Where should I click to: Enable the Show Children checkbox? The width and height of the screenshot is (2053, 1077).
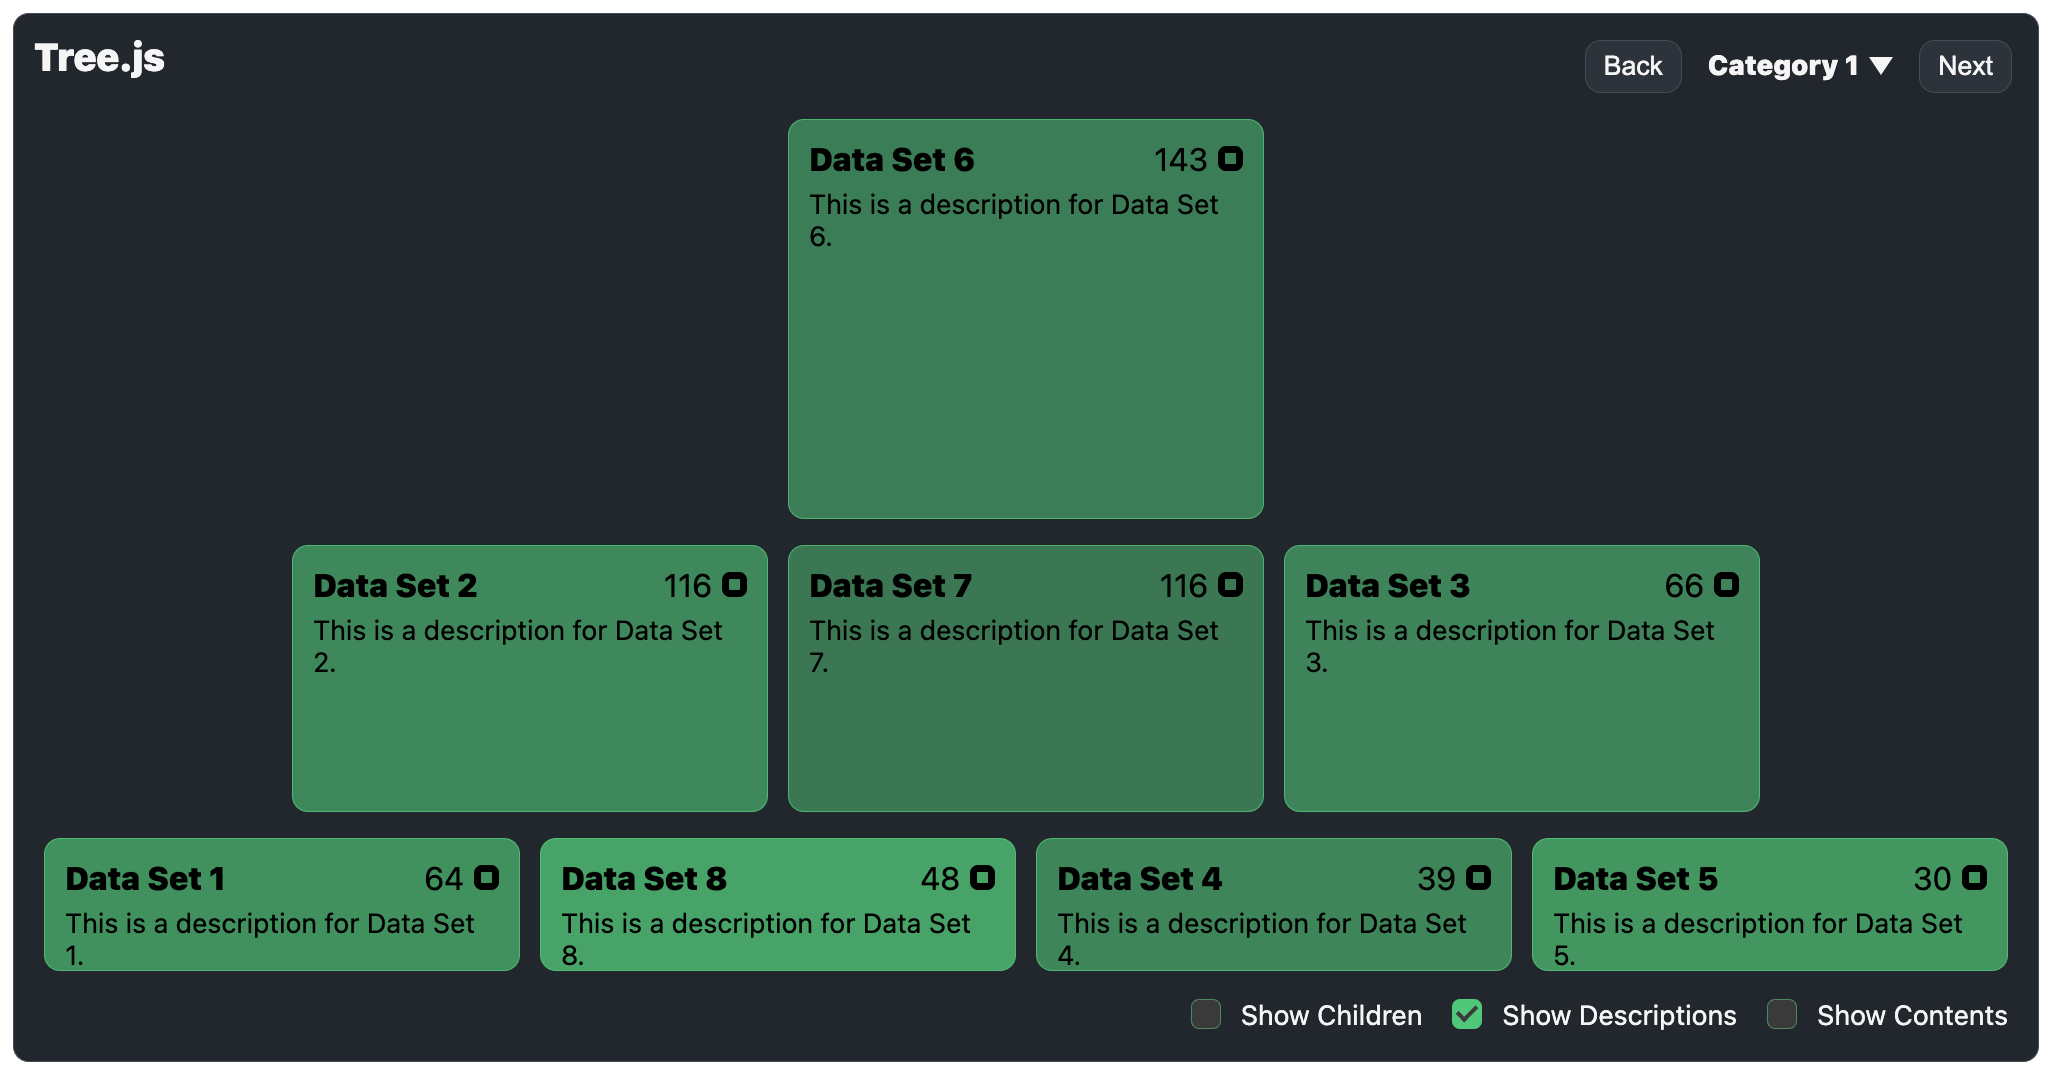coord(1206,1014)
